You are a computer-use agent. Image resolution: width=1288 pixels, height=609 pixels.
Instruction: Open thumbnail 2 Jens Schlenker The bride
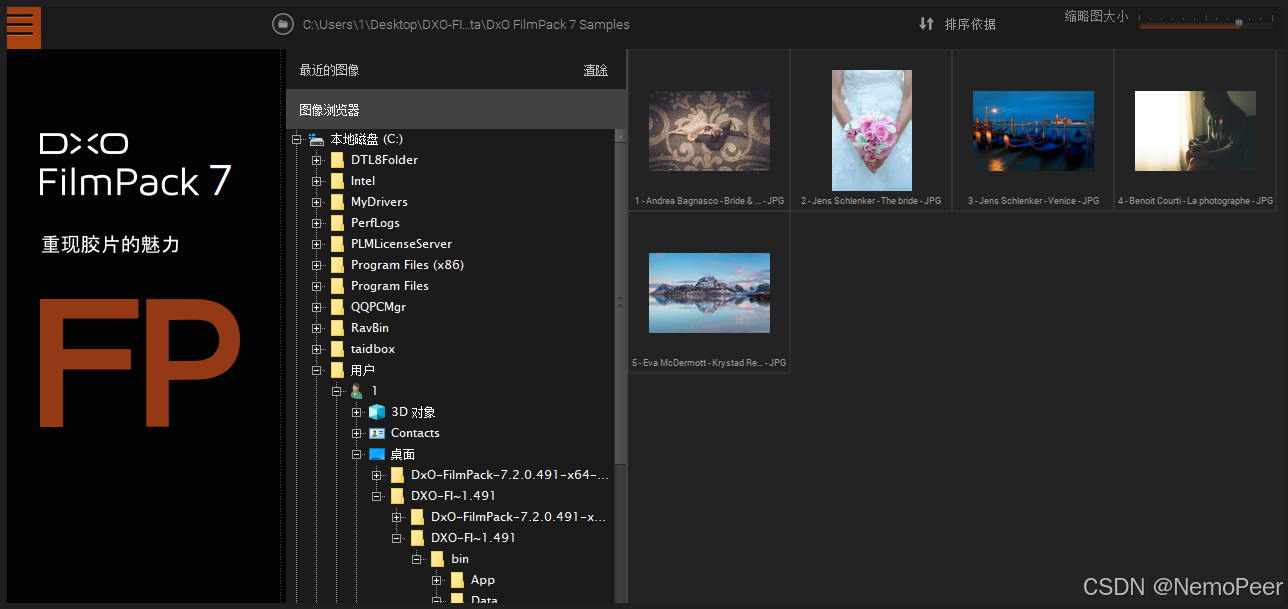[871, 130]
